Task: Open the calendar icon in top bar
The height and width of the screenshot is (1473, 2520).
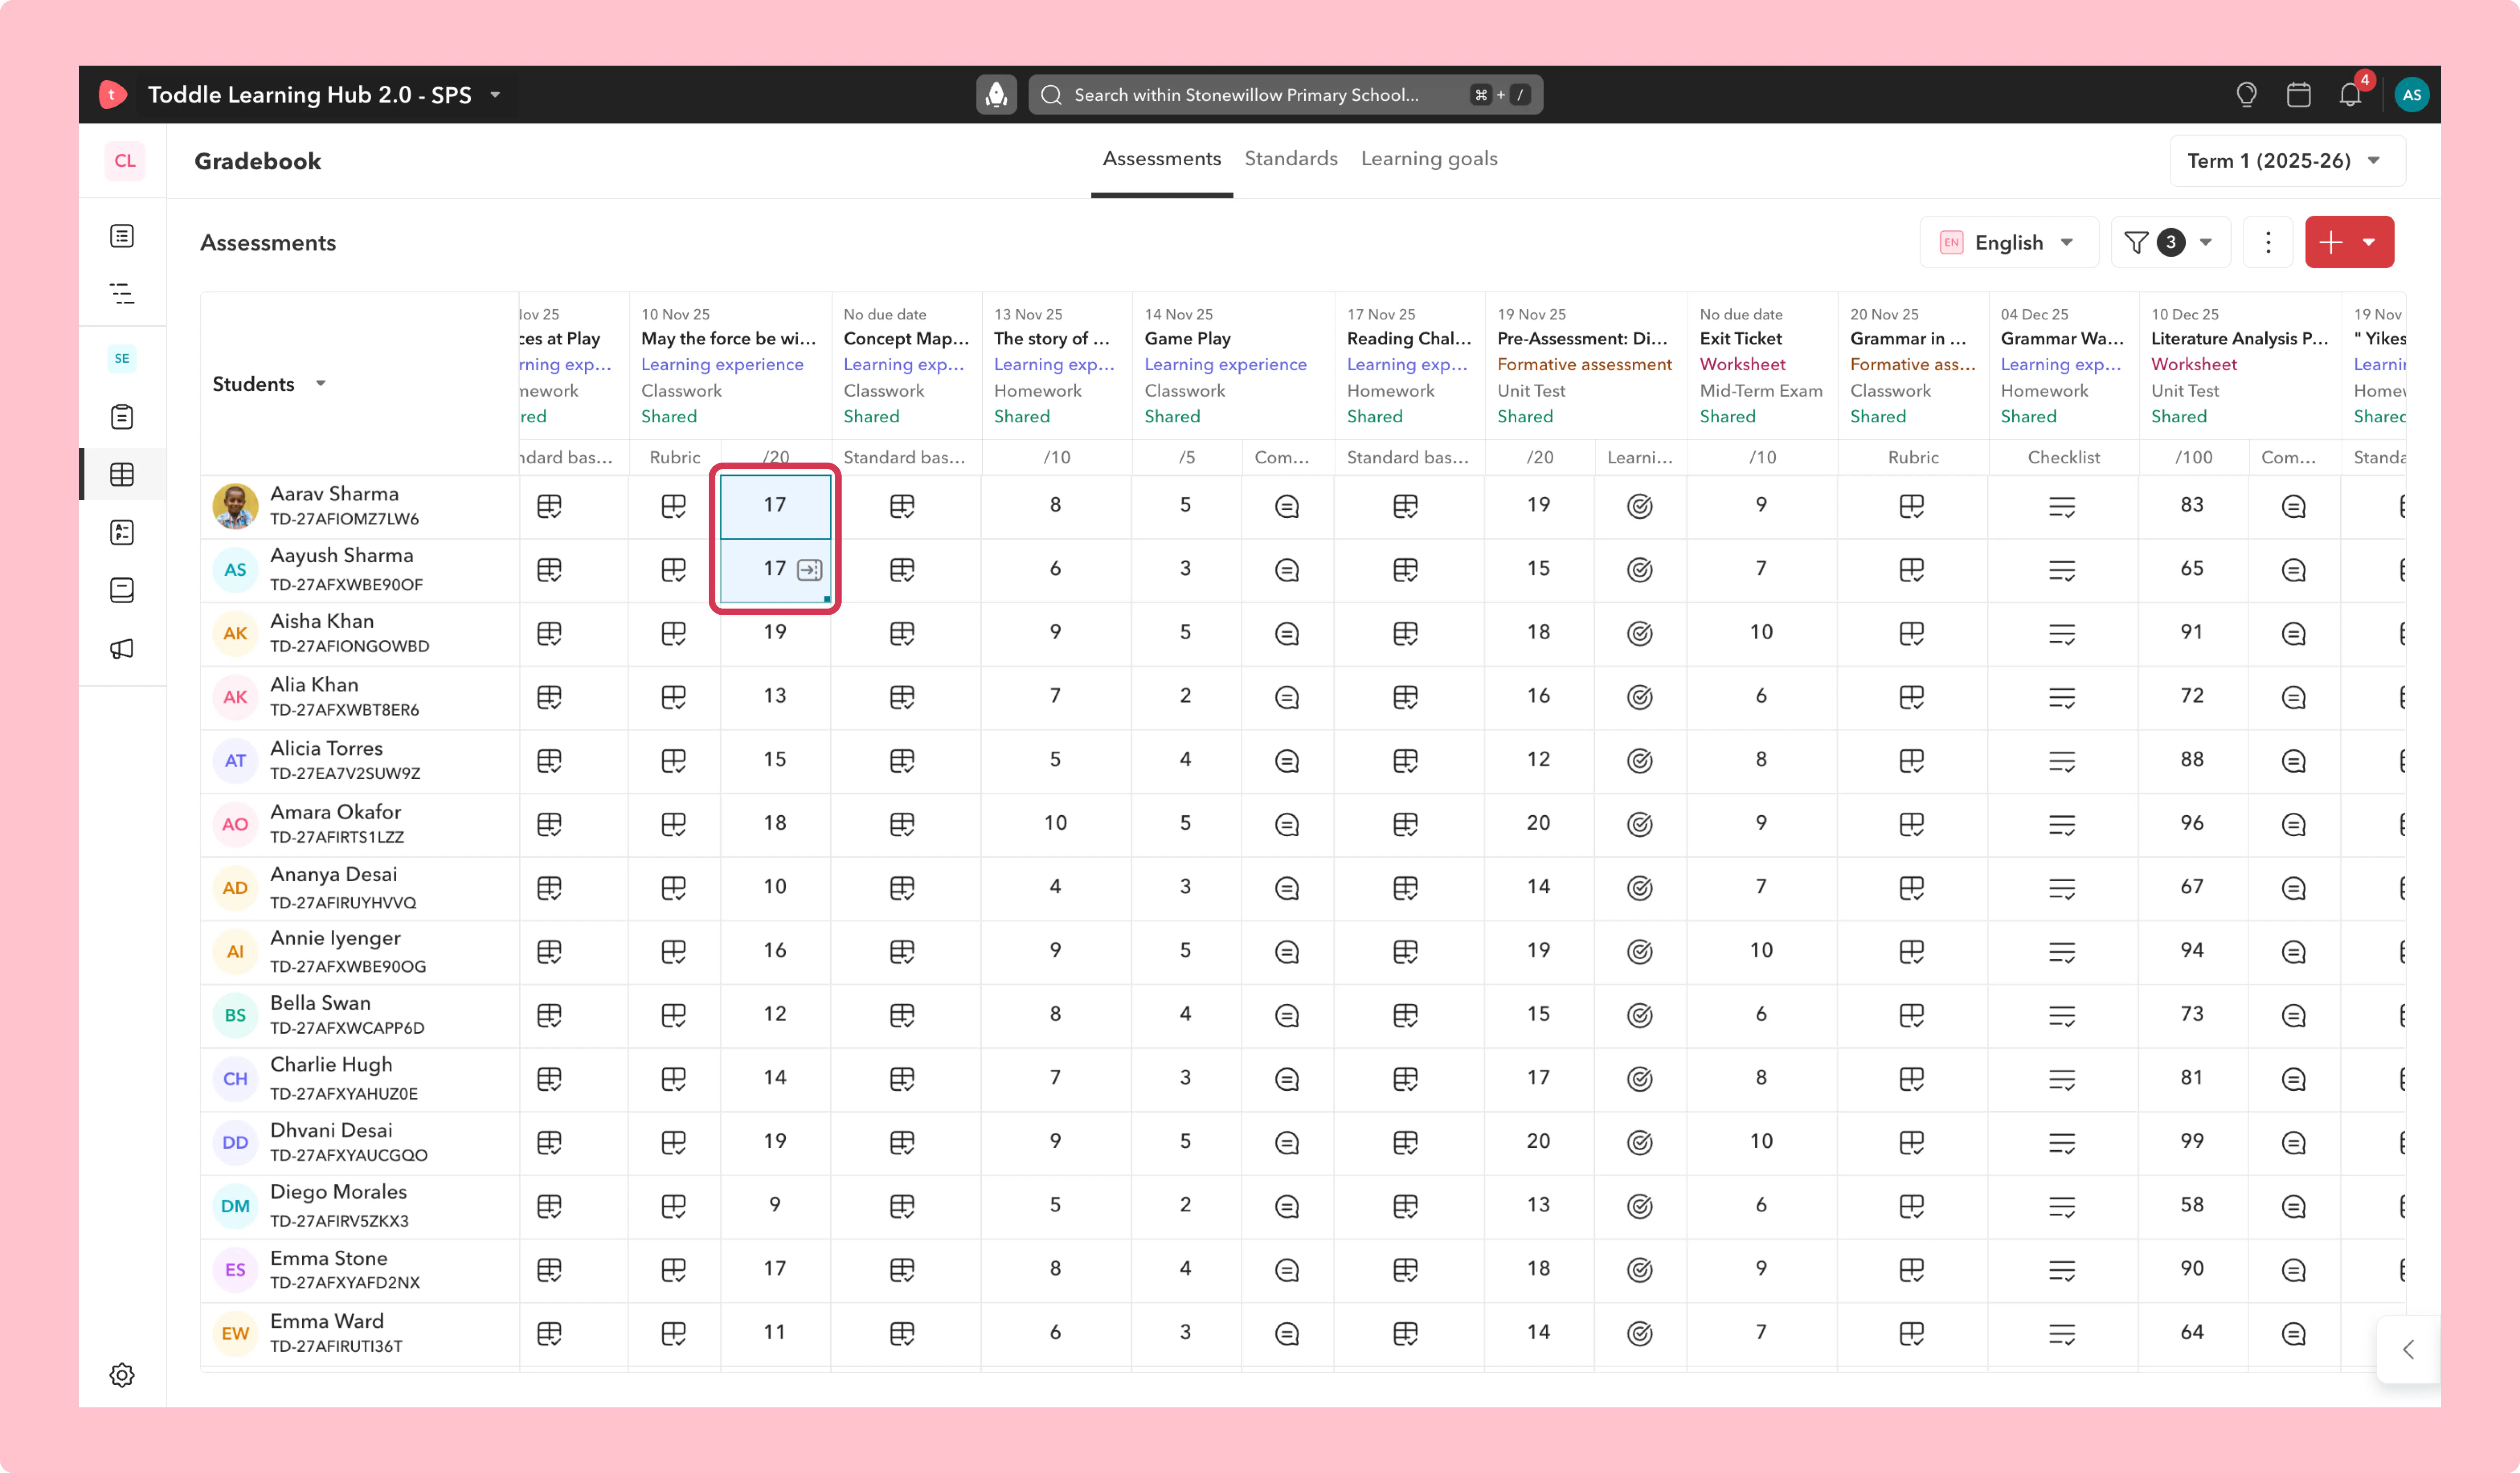Action: [2298, 95]
